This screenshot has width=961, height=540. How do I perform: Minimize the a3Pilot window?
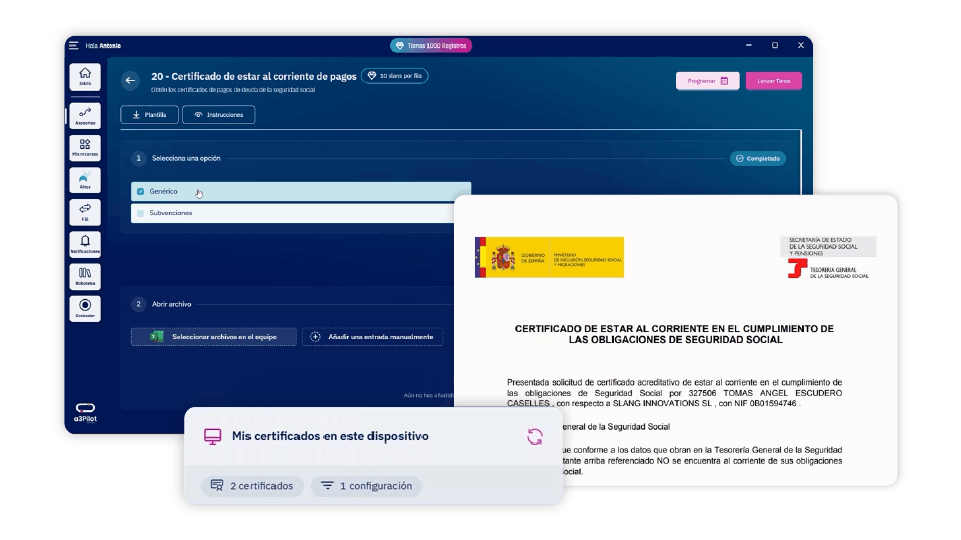[748, 45]
